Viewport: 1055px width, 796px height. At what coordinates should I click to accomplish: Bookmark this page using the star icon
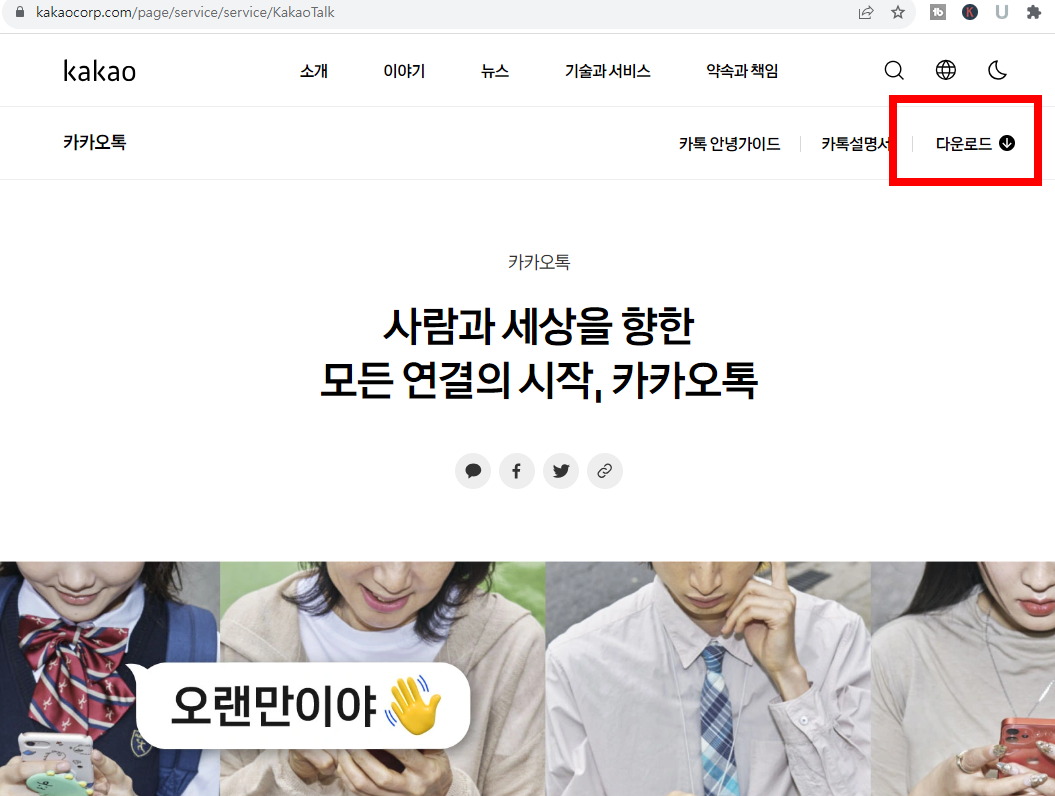[898, 14]
